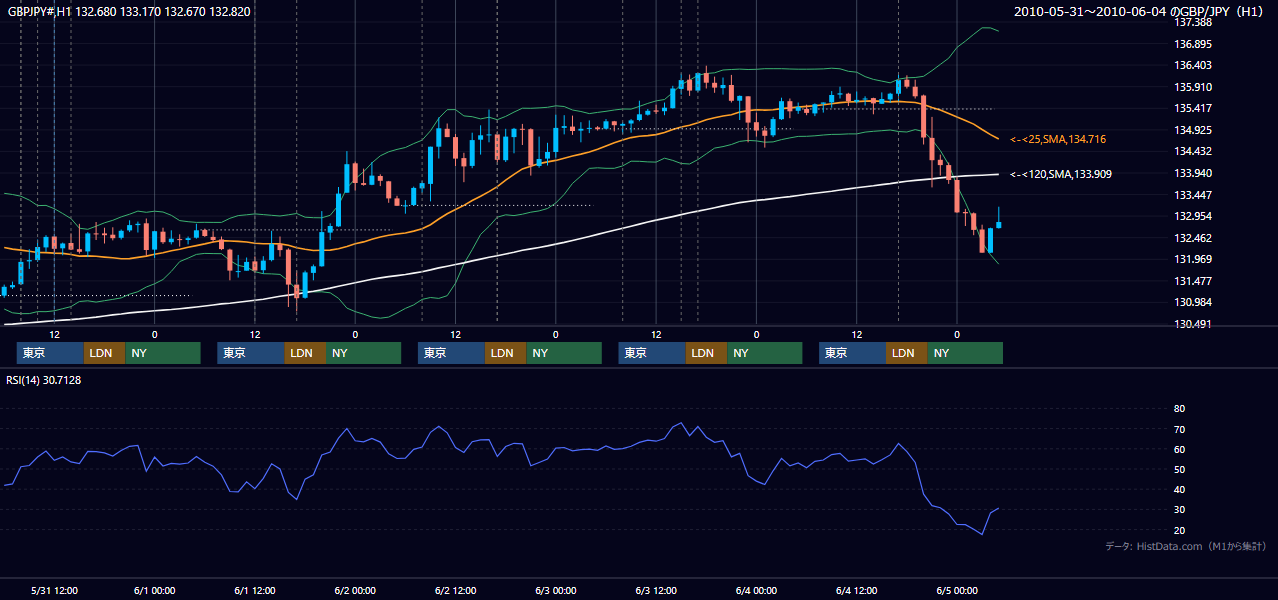
Task: Click RSI scale value 20
Action: (1179, 531)
